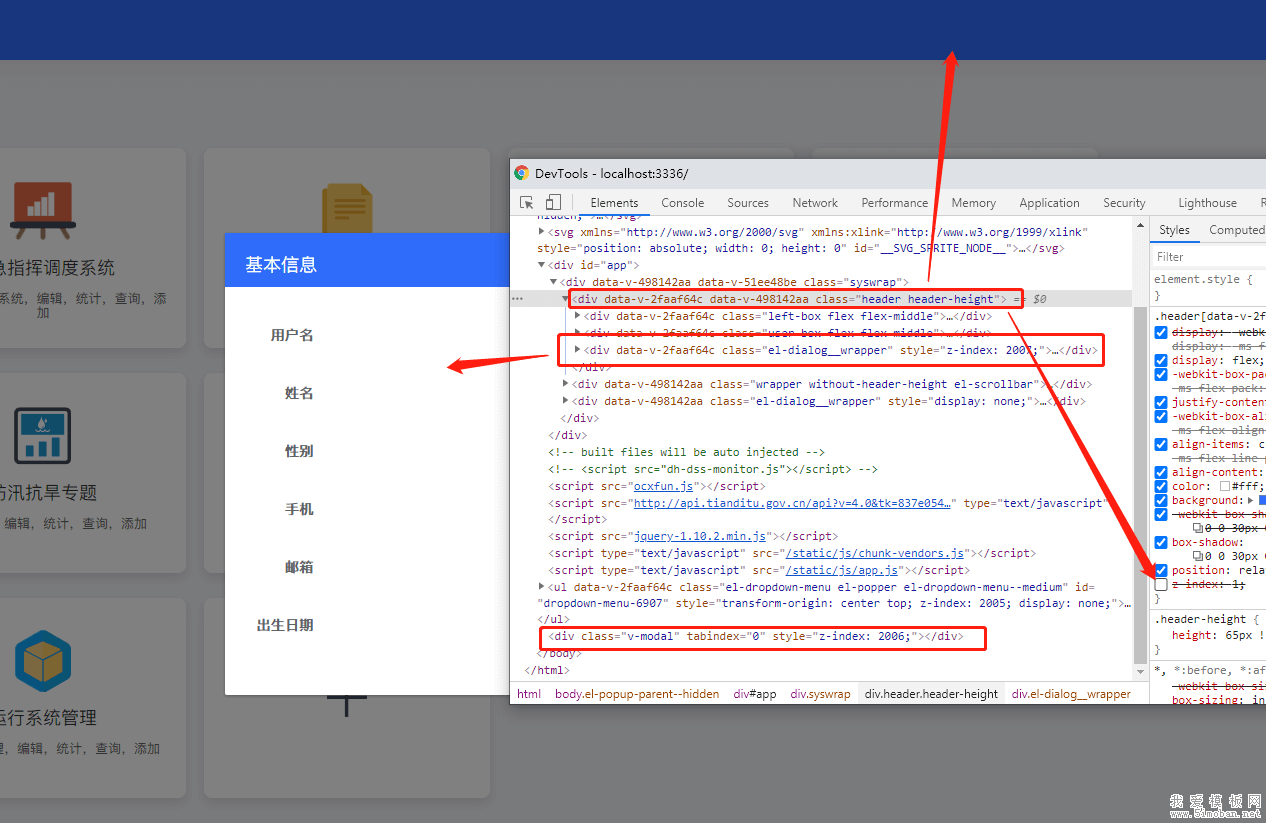
Task: Select body.el-popup-parent--hidden breadcrumb
Action: click(x=637, y=693)
